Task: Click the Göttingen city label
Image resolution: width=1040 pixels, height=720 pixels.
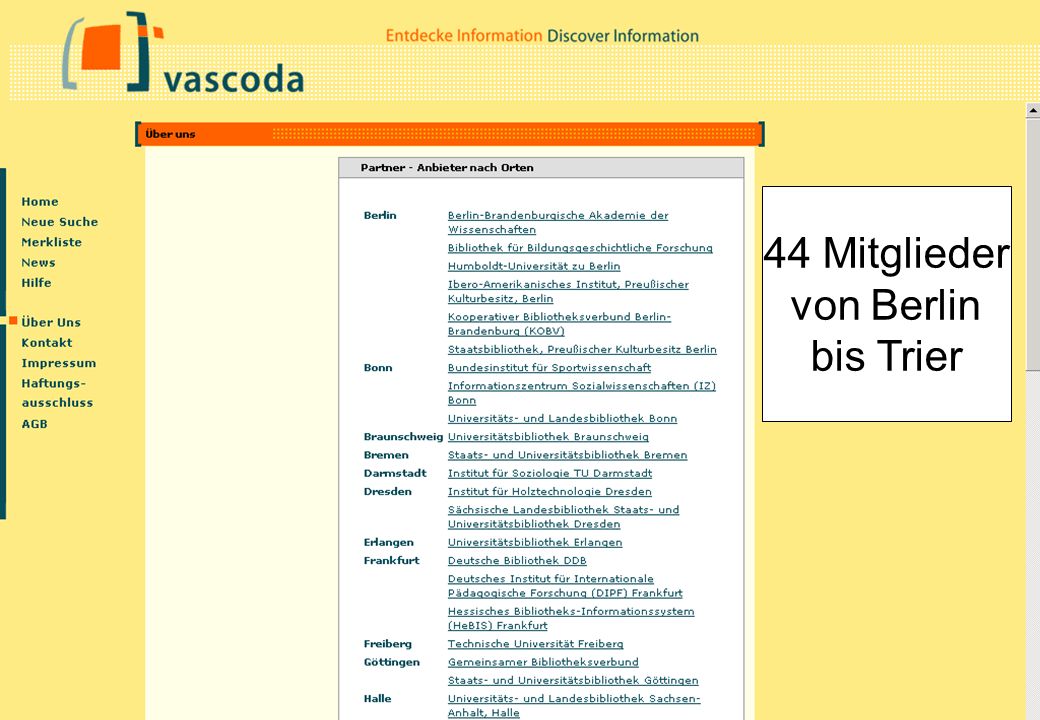Action: click(391, 662)
